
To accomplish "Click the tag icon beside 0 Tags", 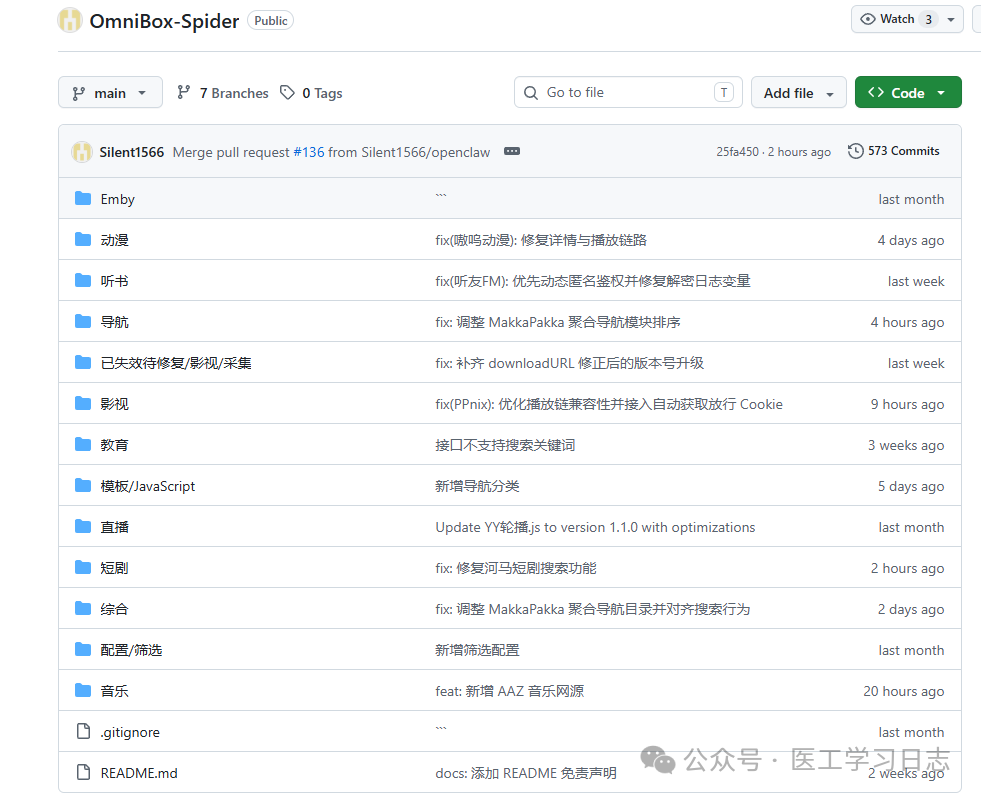I will point(287,92).
